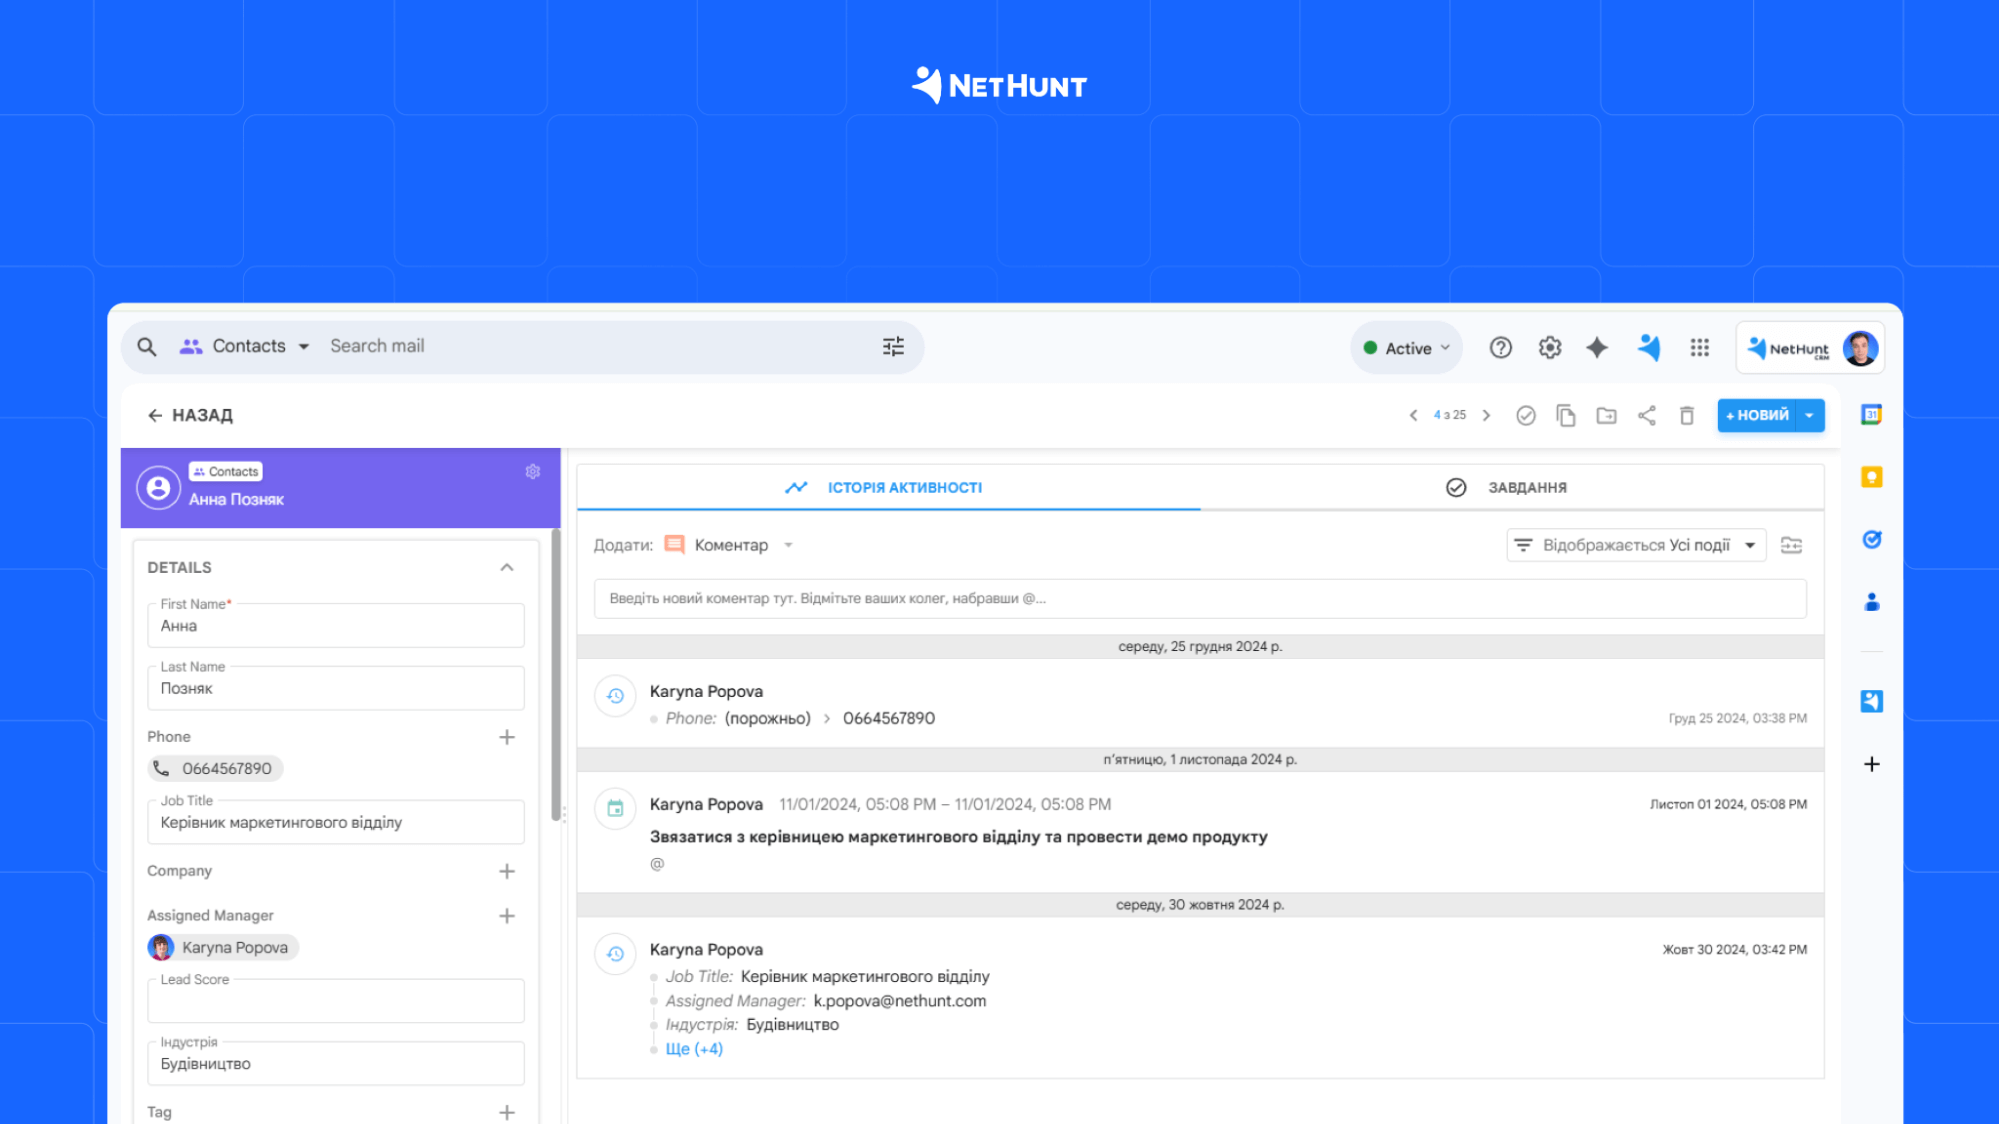Viewport: 1999px width, 1125px height.
Task: Open Відображається Усі події filter
Action: pyautogui.click(x=1636, y=546)
